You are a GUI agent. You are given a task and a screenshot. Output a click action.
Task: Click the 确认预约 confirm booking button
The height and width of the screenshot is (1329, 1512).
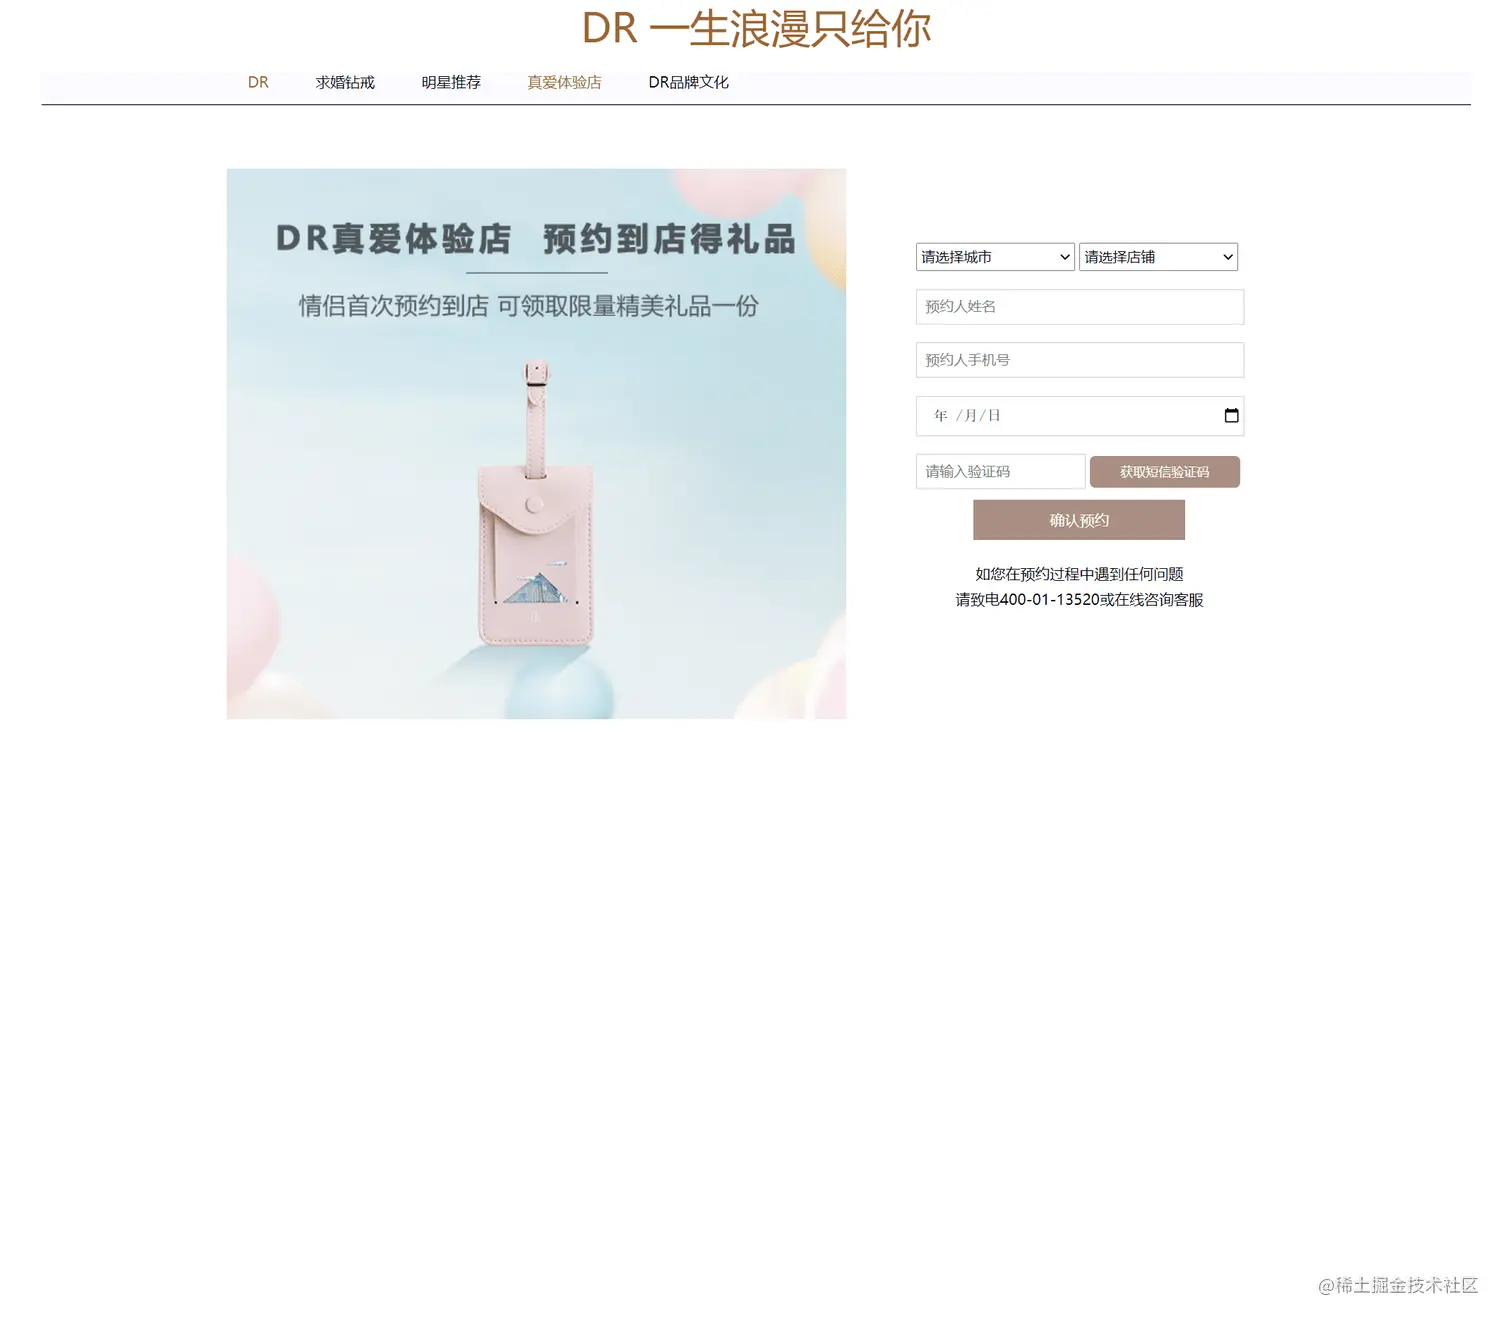[1078, 519]
